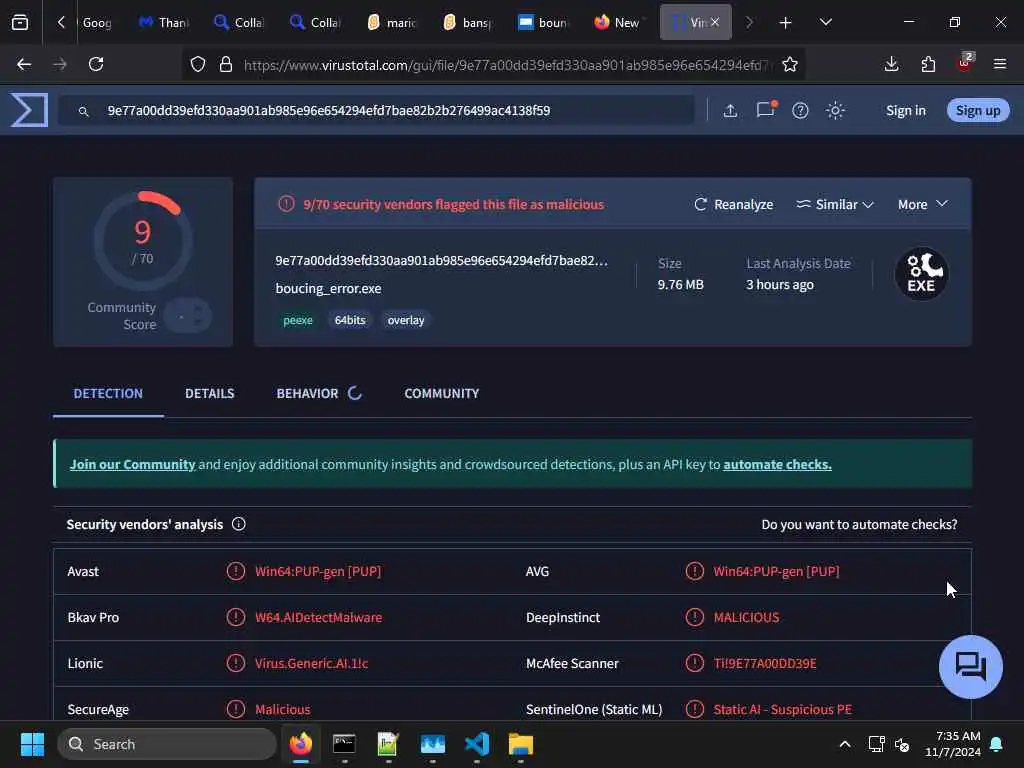The height and width of the screenshot is (768, 1024).
Task: Open the automate checks link
Action: (777, 464)
